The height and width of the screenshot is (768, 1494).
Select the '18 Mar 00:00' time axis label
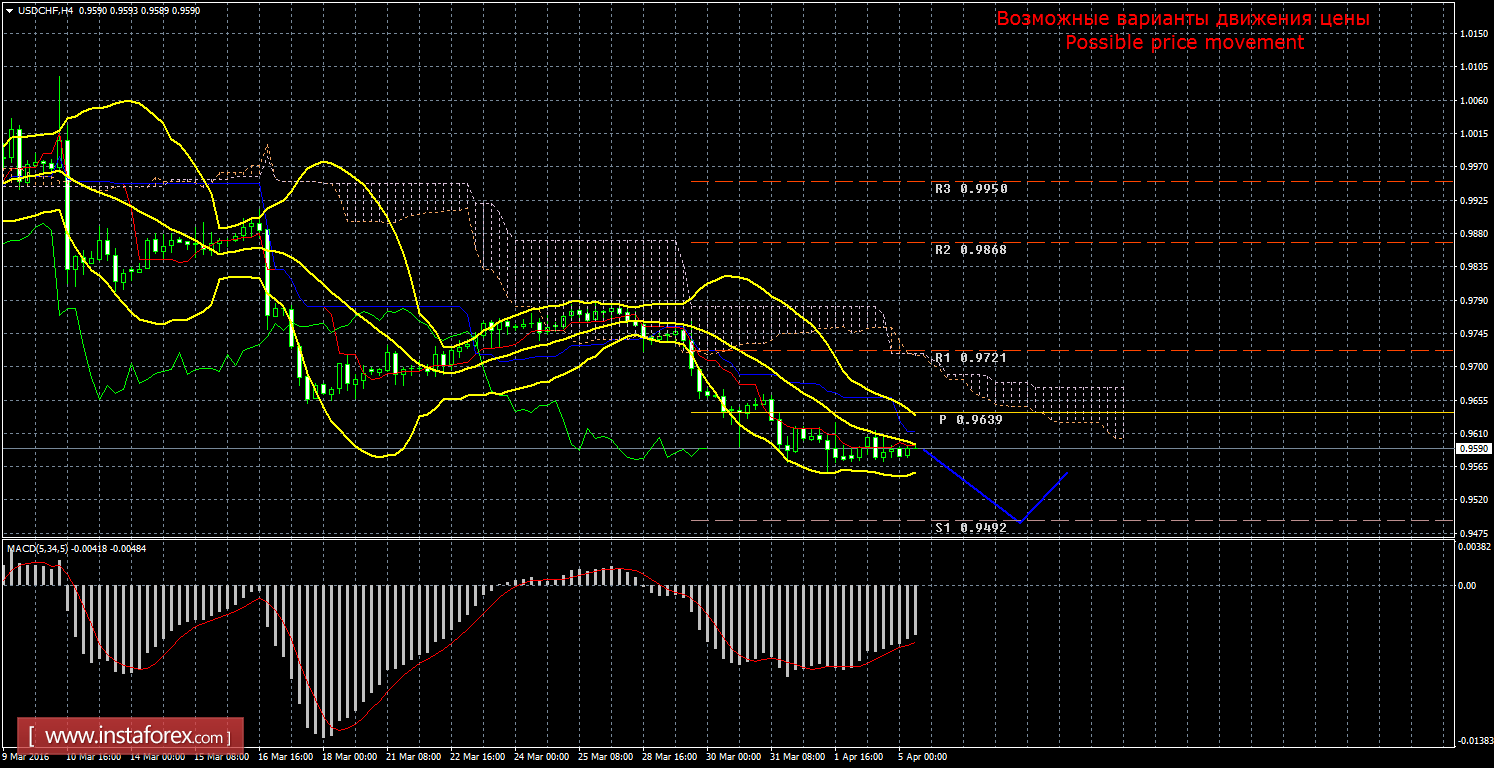(x=351, y=757)
